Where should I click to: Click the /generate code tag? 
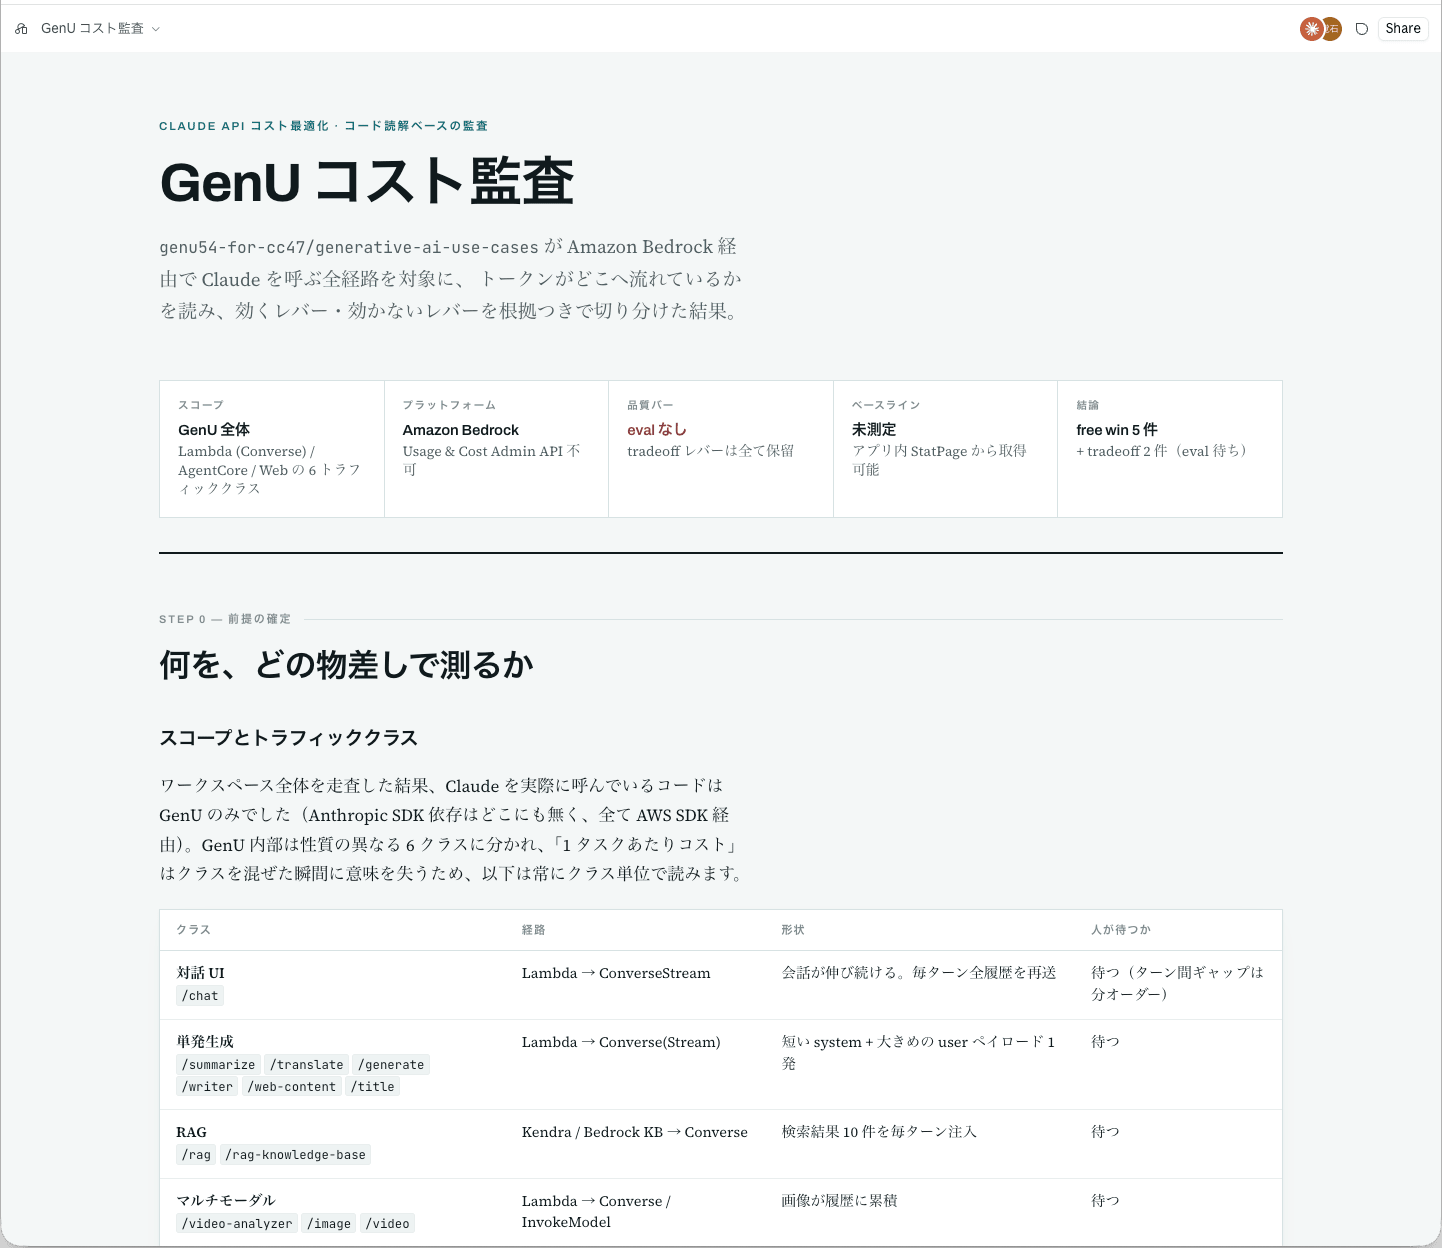coord(391,1065)
